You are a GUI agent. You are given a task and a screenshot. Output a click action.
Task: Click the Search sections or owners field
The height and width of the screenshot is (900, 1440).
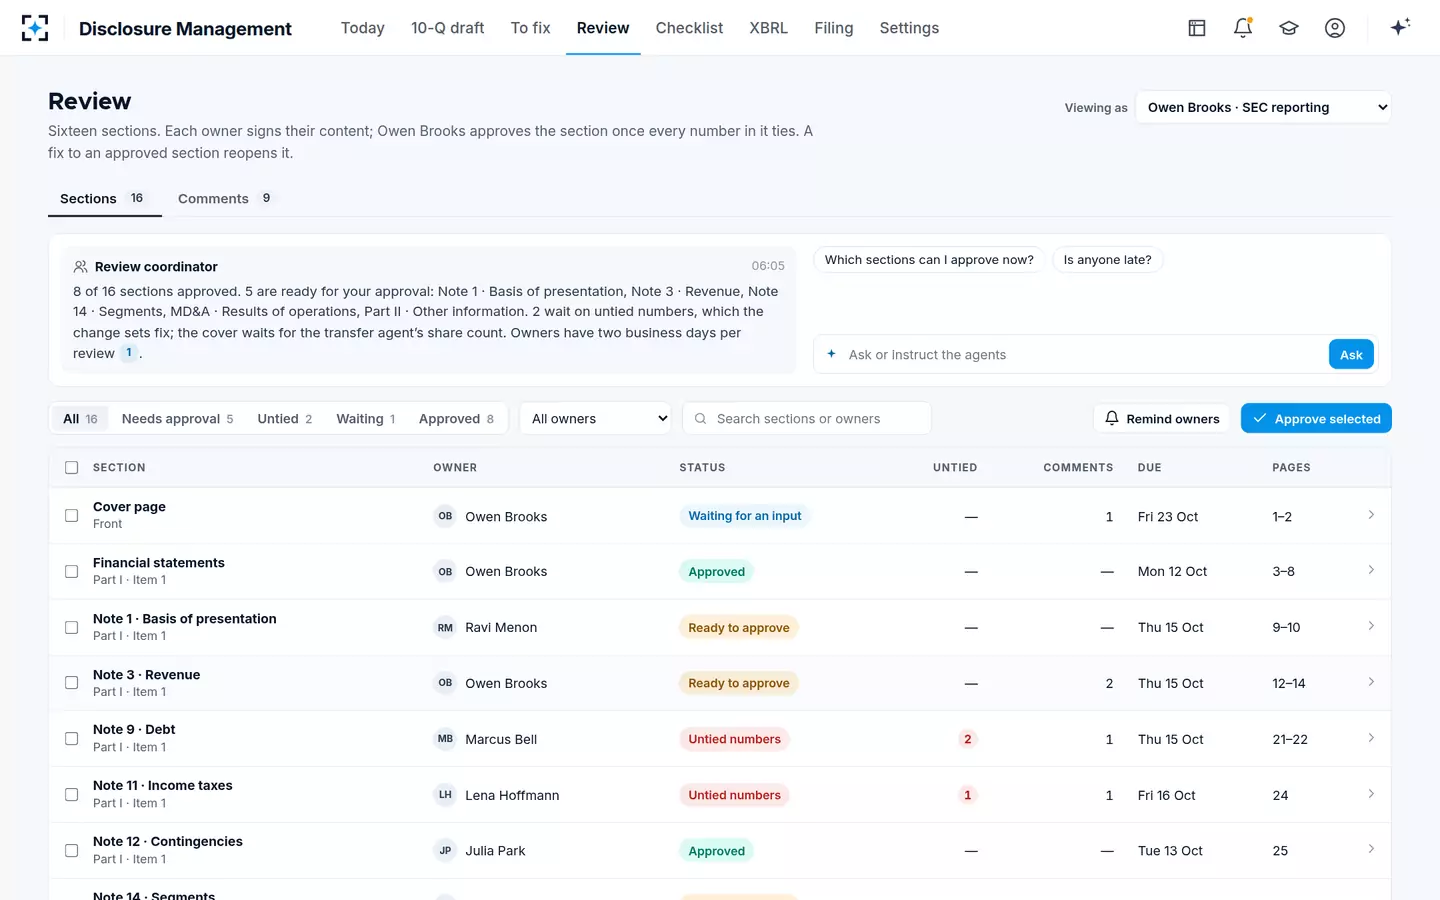tap(807, 419)
